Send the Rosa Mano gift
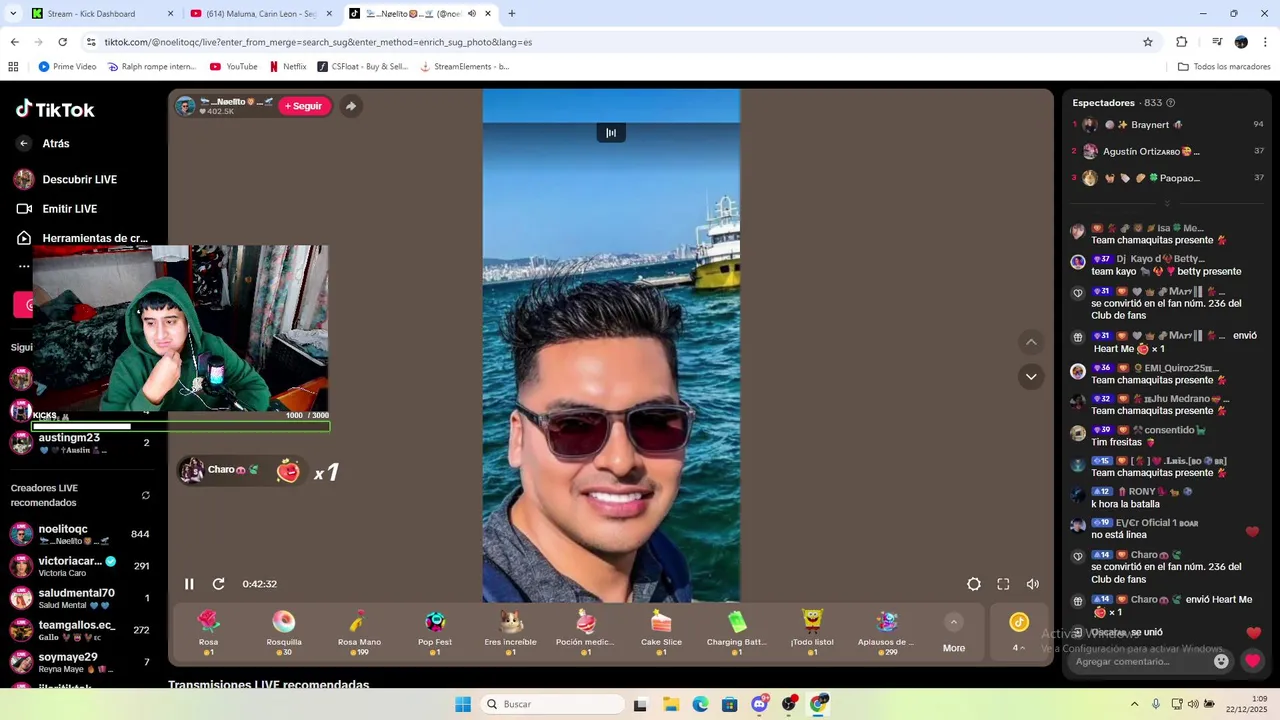Image resolution: width=1280 pixels, height=720 pixels. point(359,633)
